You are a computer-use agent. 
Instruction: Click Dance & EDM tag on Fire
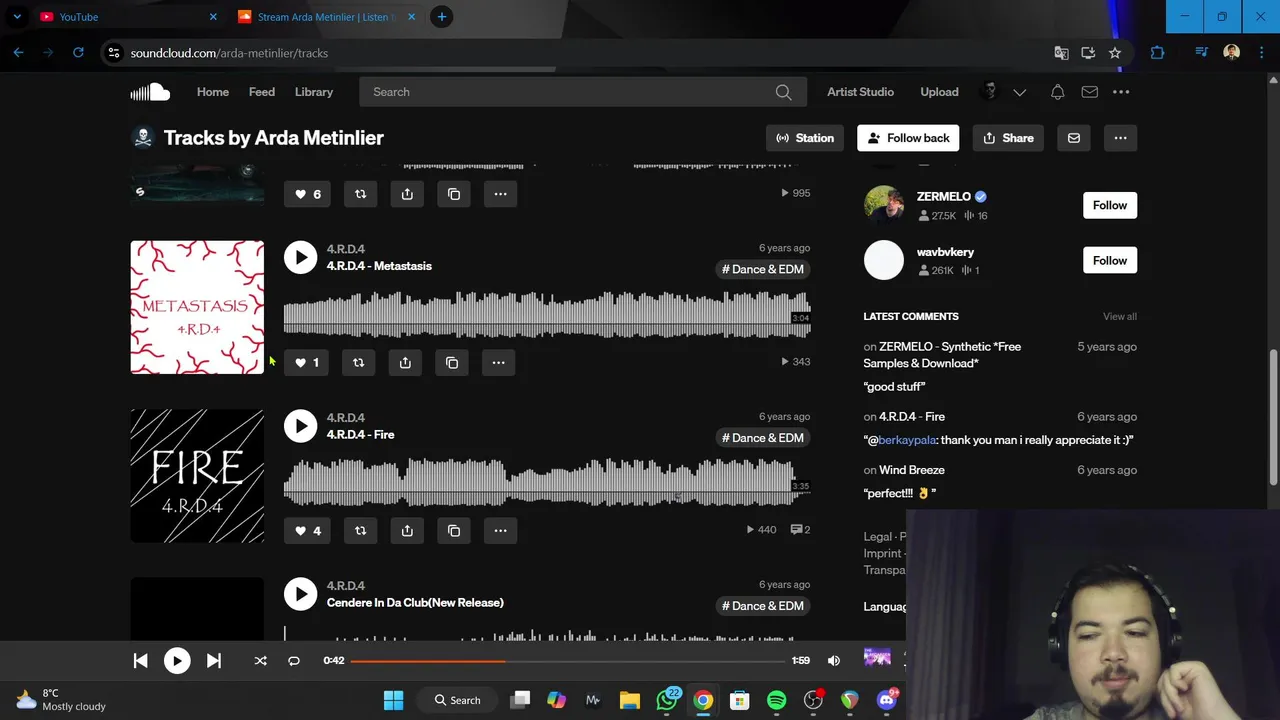pos(764,438)
